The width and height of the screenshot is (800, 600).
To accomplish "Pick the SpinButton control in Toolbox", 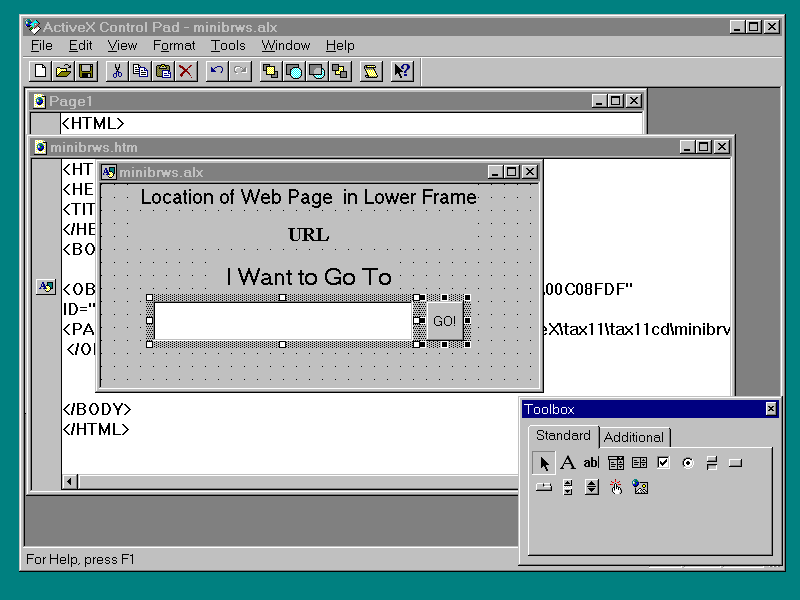I will point(591,487).
